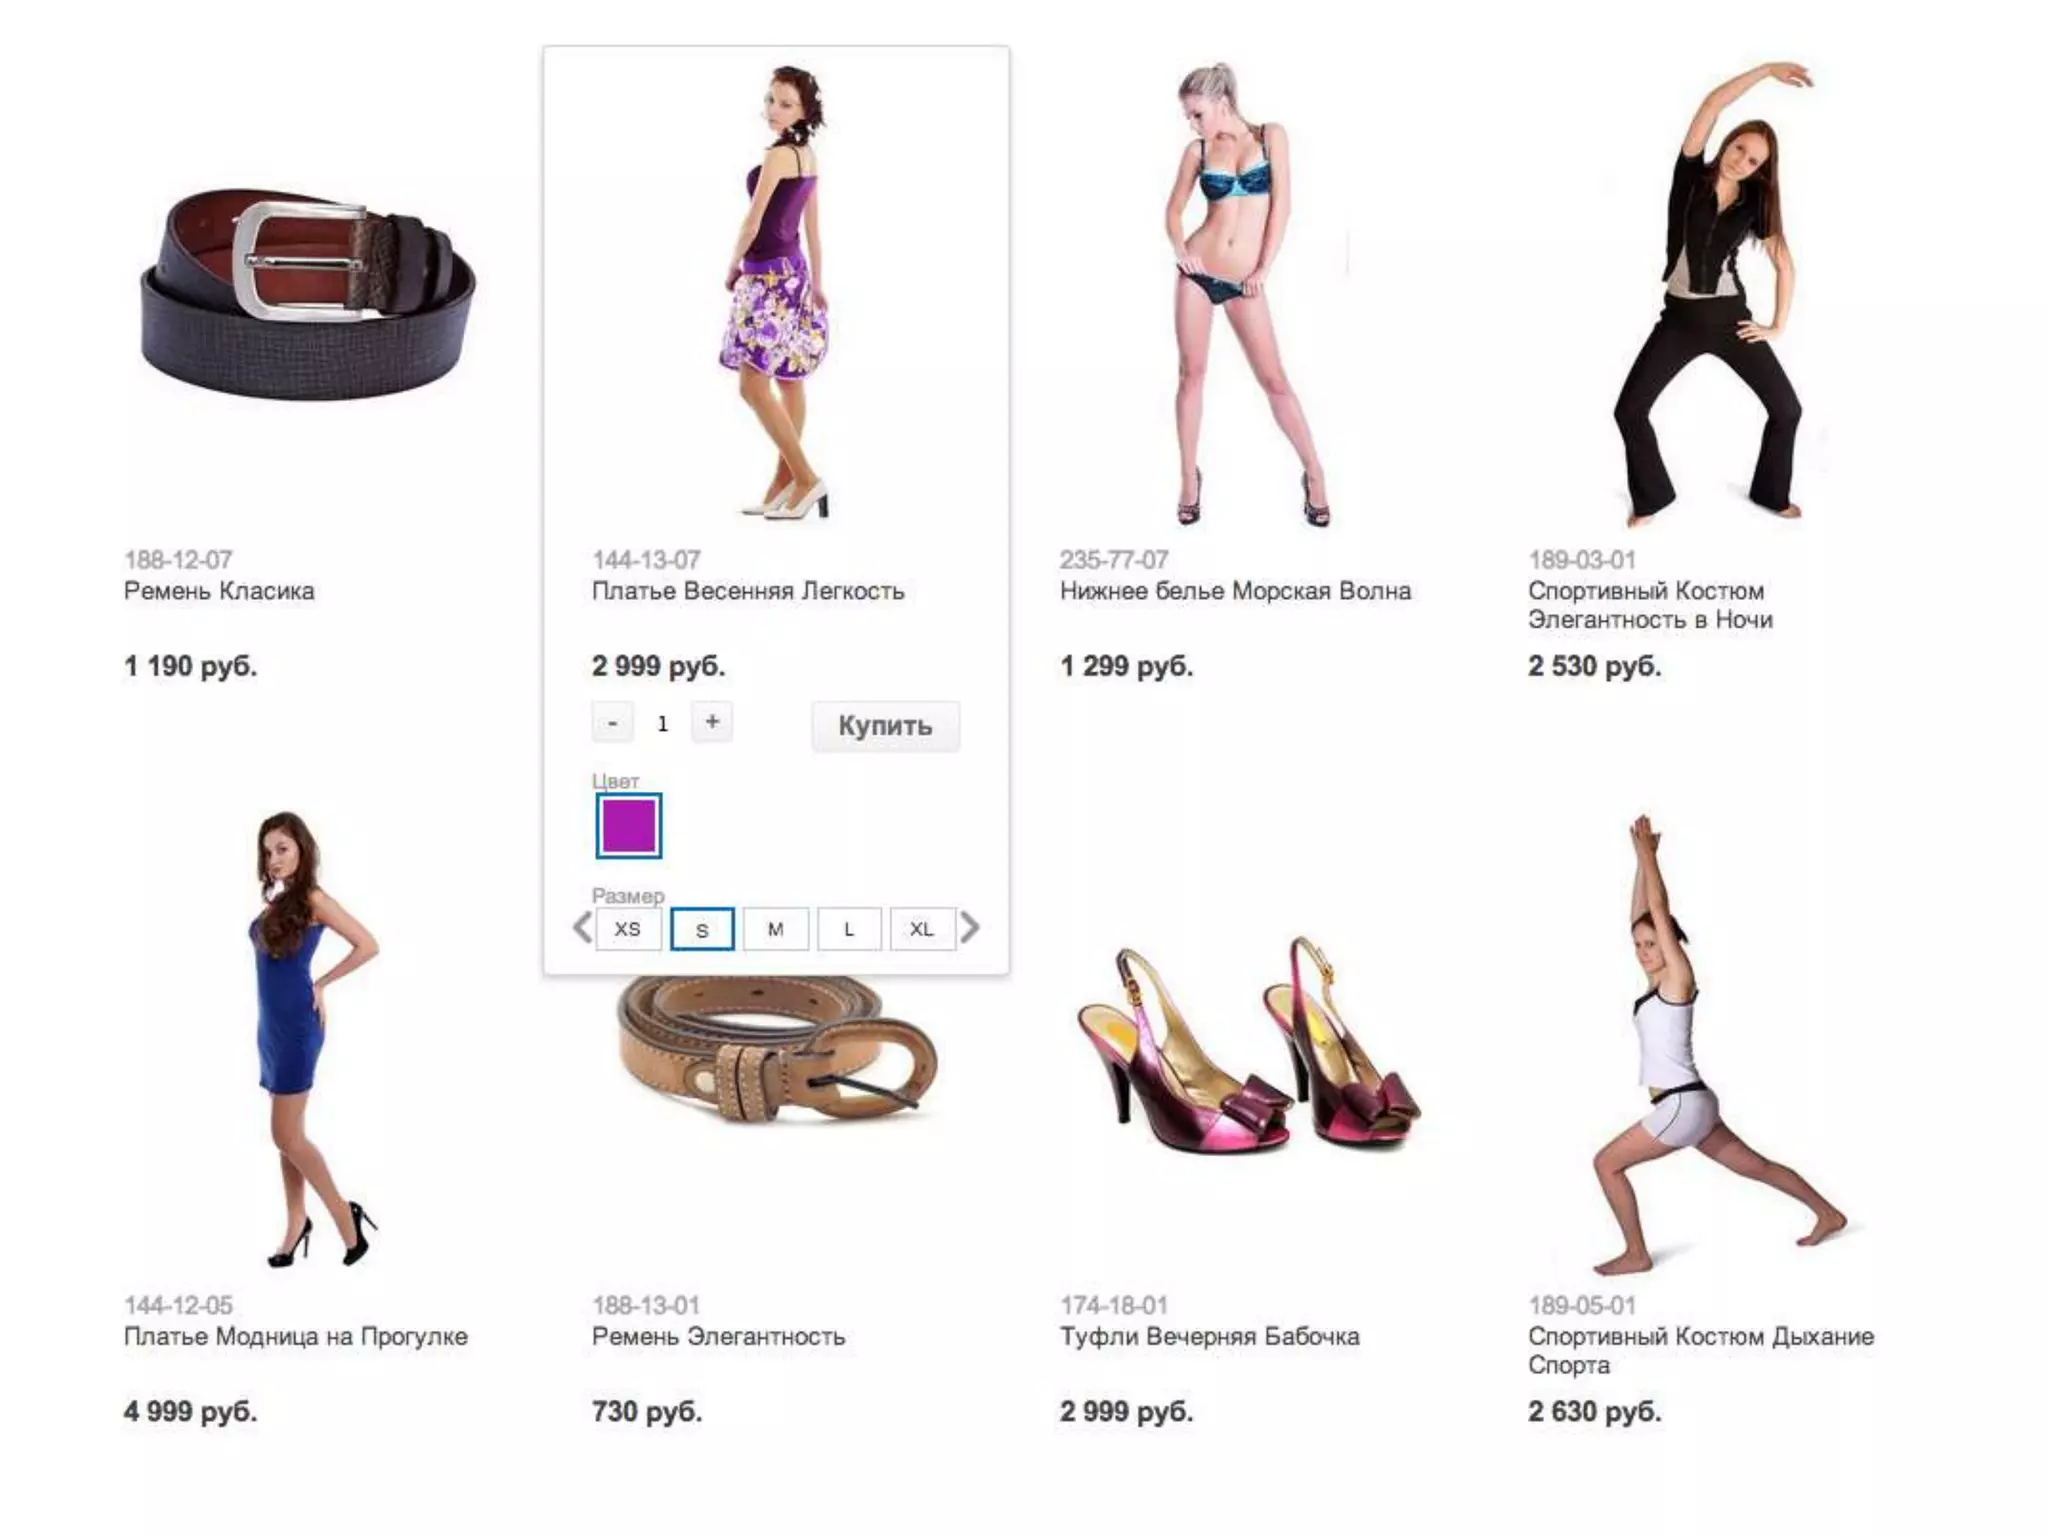
Task: Choose size L
Action: tap(849, 929)
